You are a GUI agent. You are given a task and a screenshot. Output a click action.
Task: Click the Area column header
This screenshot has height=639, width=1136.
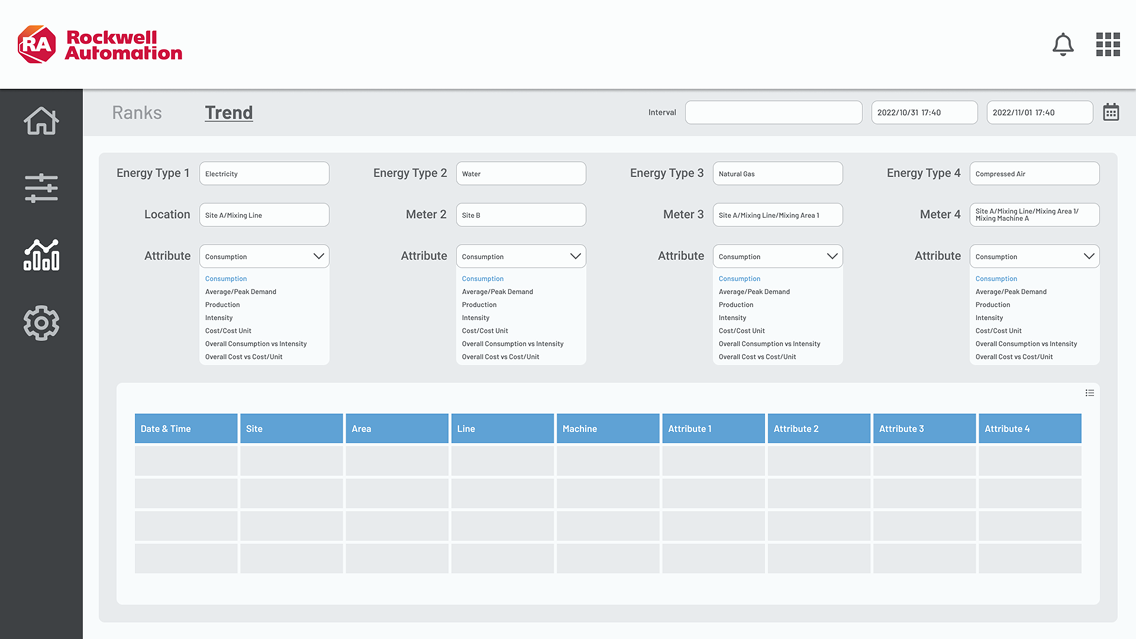(397, 428)
